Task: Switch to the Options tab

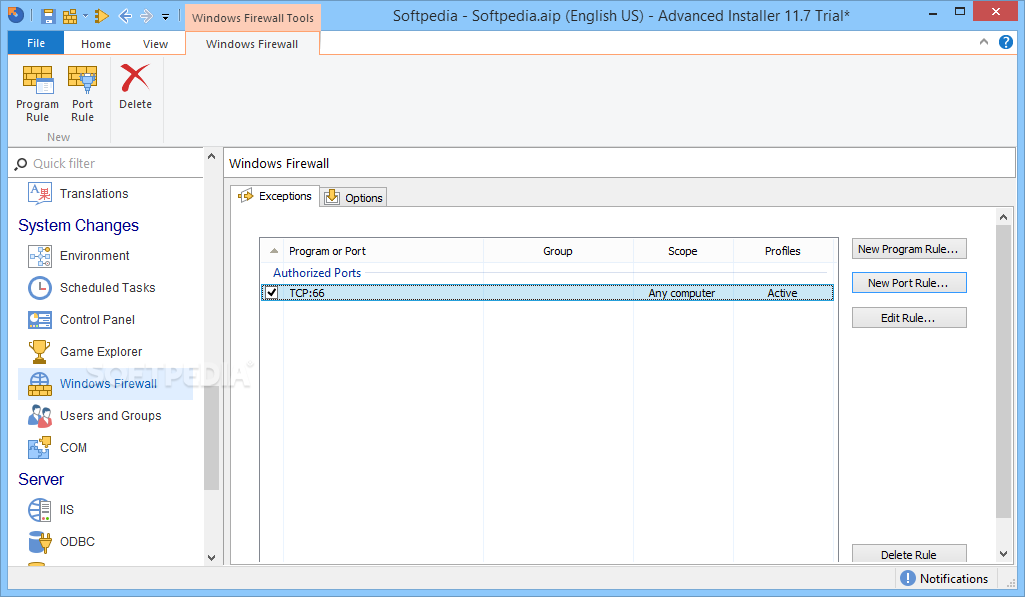Action: point(354,197)
